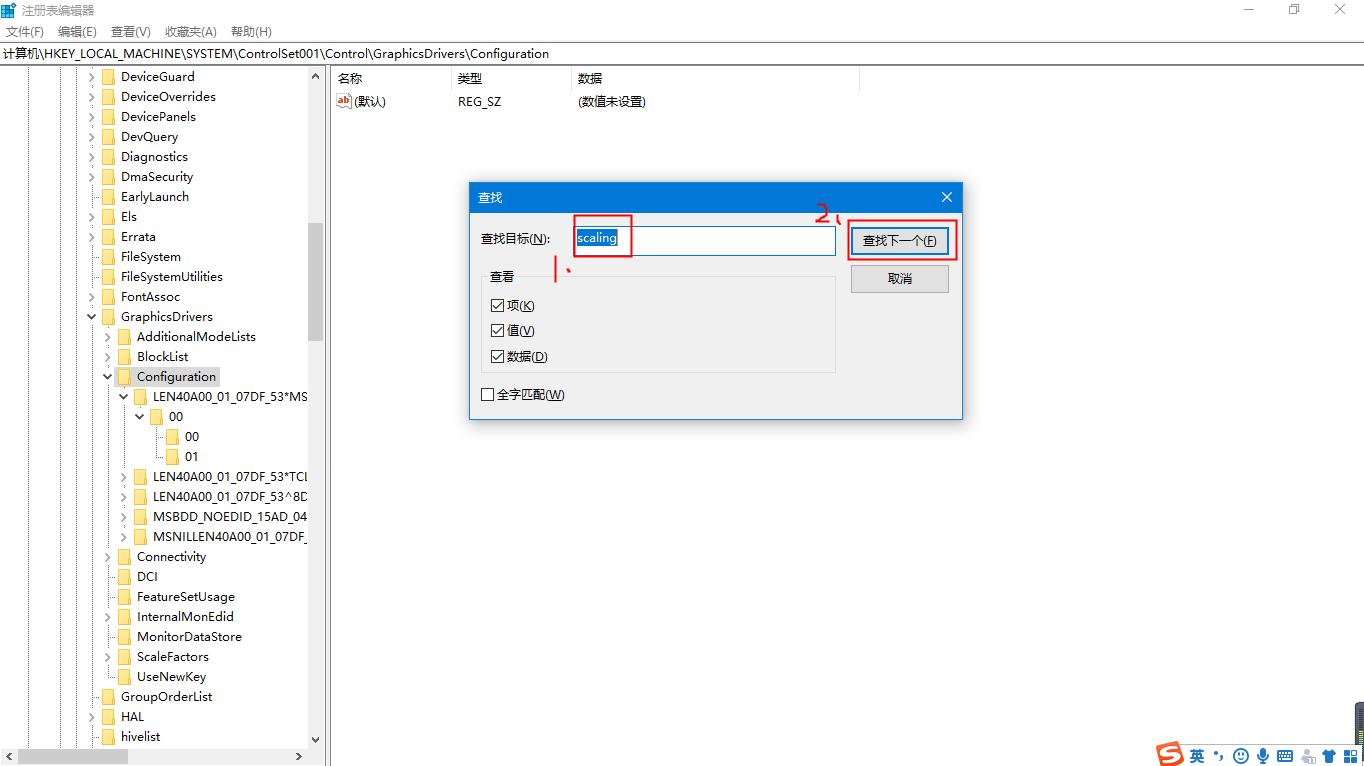Open the 编辑(E) menu
Viewport: 1364px width, 766px height.
(77, 32)
